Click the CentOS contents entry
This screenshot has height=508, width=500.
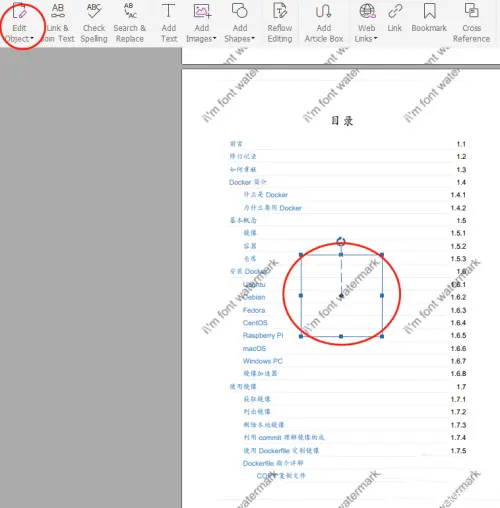point(255,323)
